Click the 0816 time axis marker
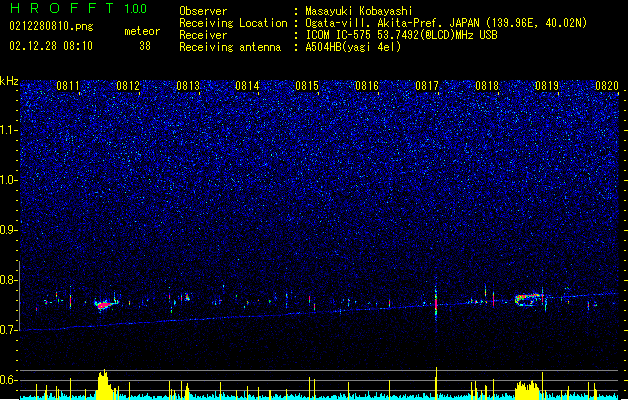The height and width of the screenshot is (400, 629). click(367, 86)
